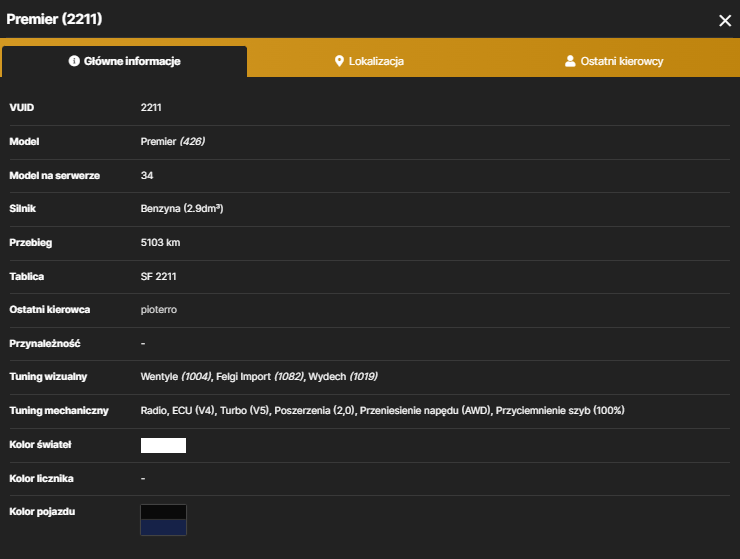This screenshot has width=740, height=559.
Task: Click the Model na serwerze label
Action: [x=55, y=176]
